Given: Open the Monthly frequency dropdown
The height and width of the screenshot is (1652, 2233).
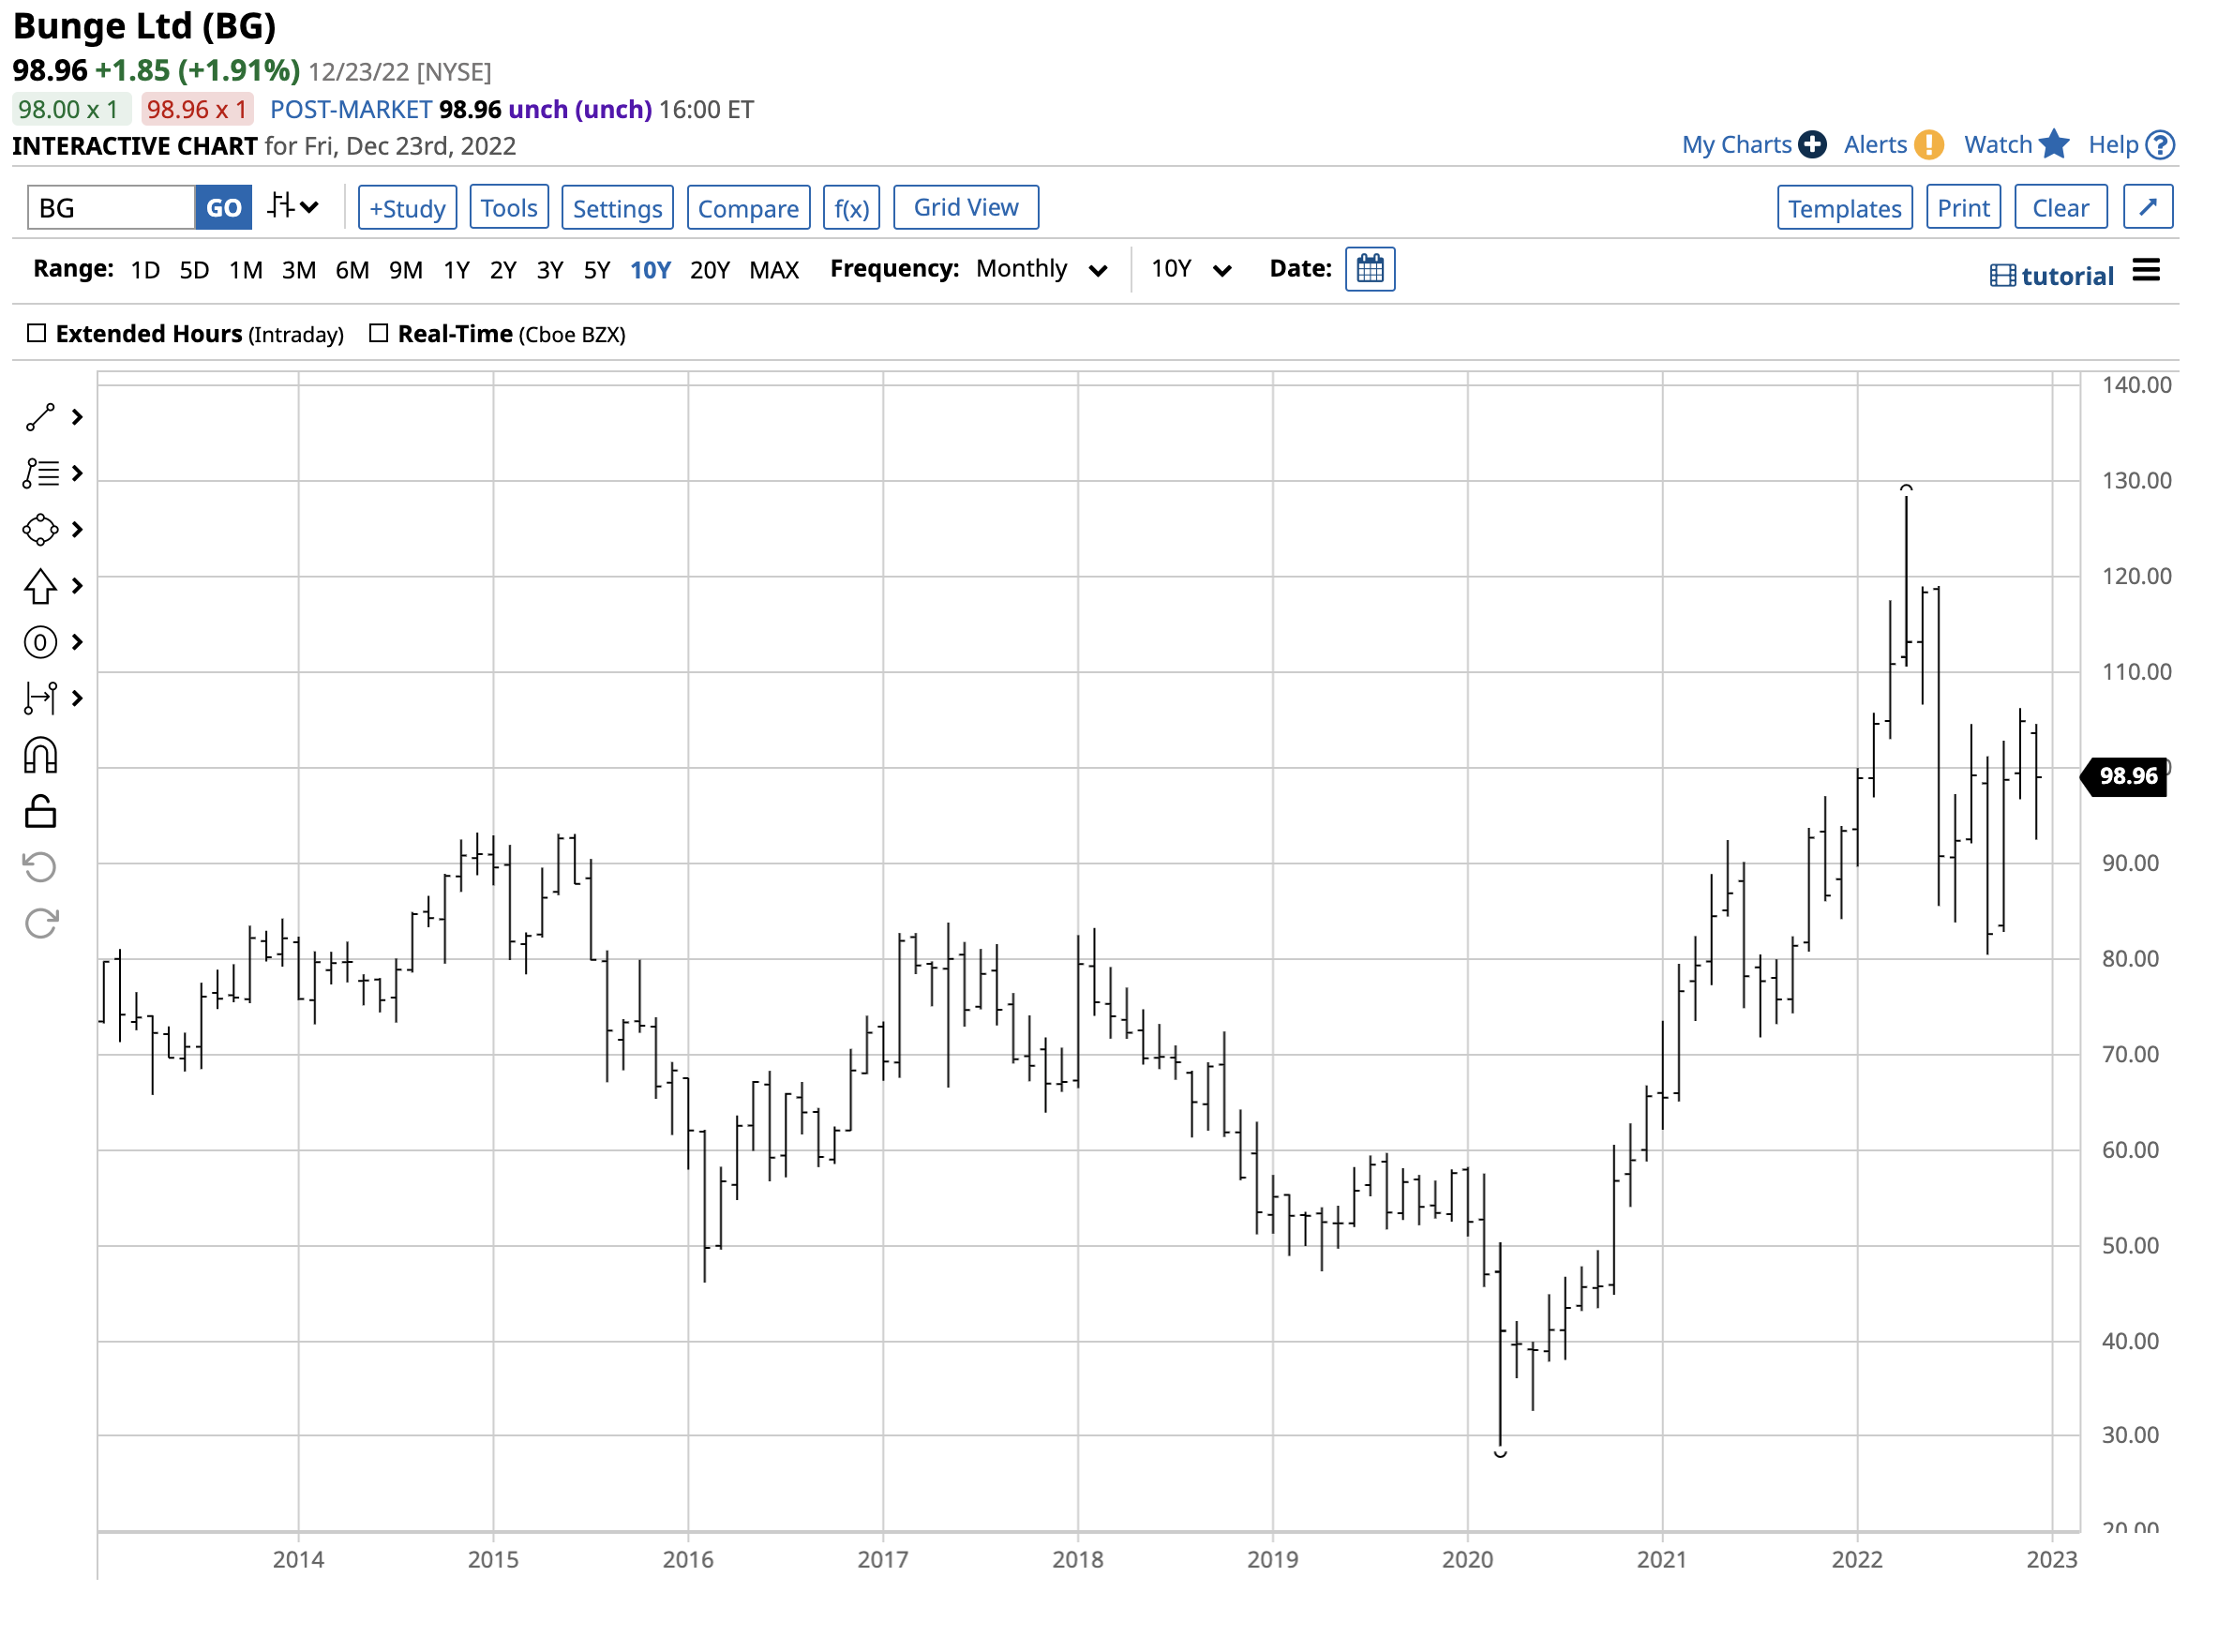Looking at the screenshot, I should (x=1041, y=270).
